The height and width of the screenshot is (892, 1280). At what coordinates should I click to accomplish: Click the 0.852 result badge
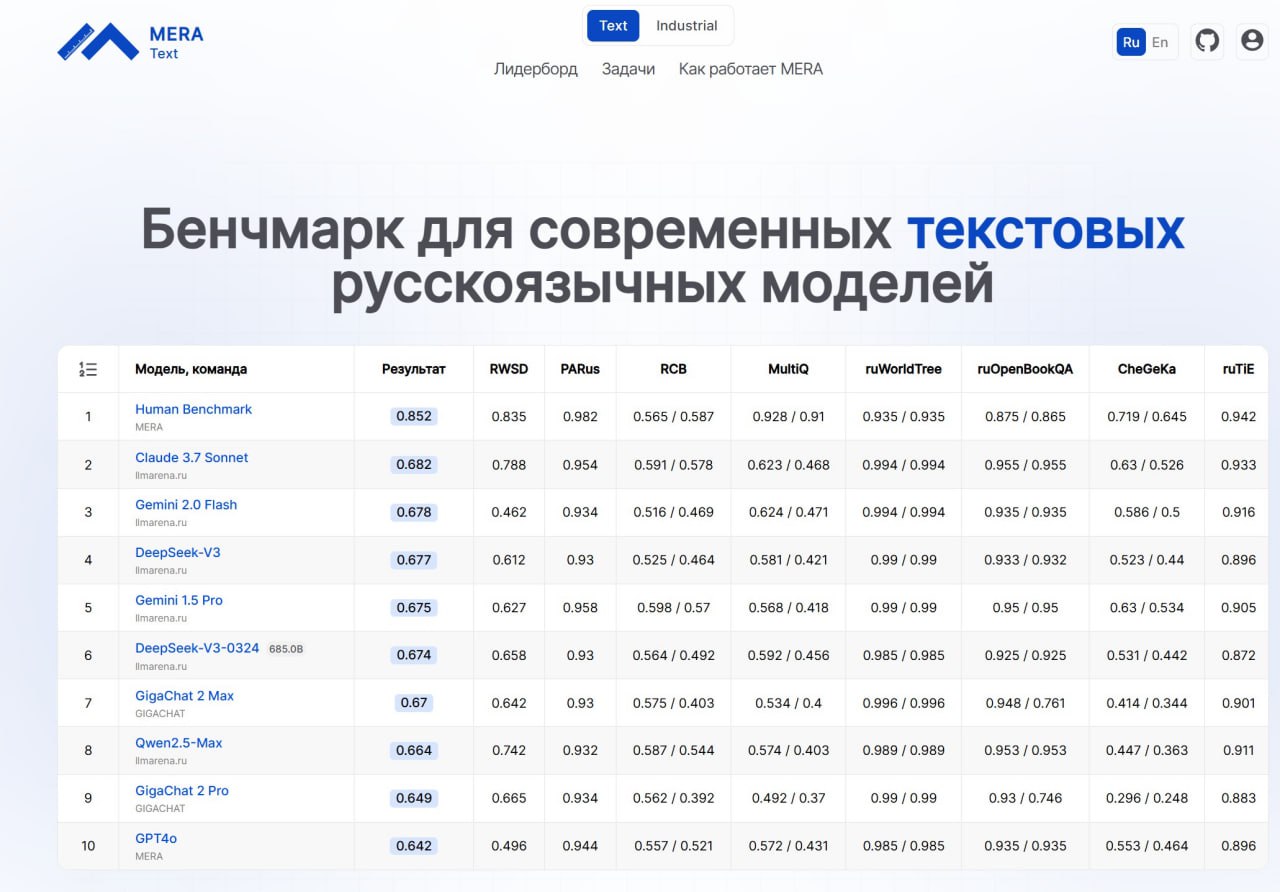tap(414, 416)
